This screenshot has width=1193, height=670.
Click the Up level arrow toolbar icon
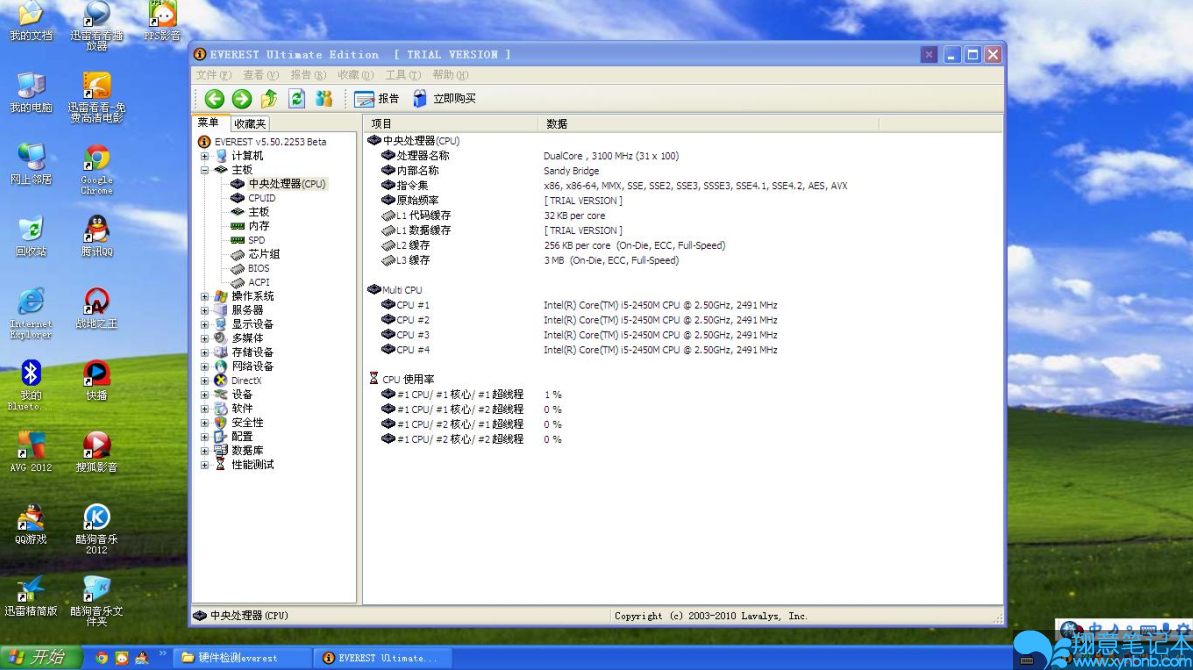269,98
